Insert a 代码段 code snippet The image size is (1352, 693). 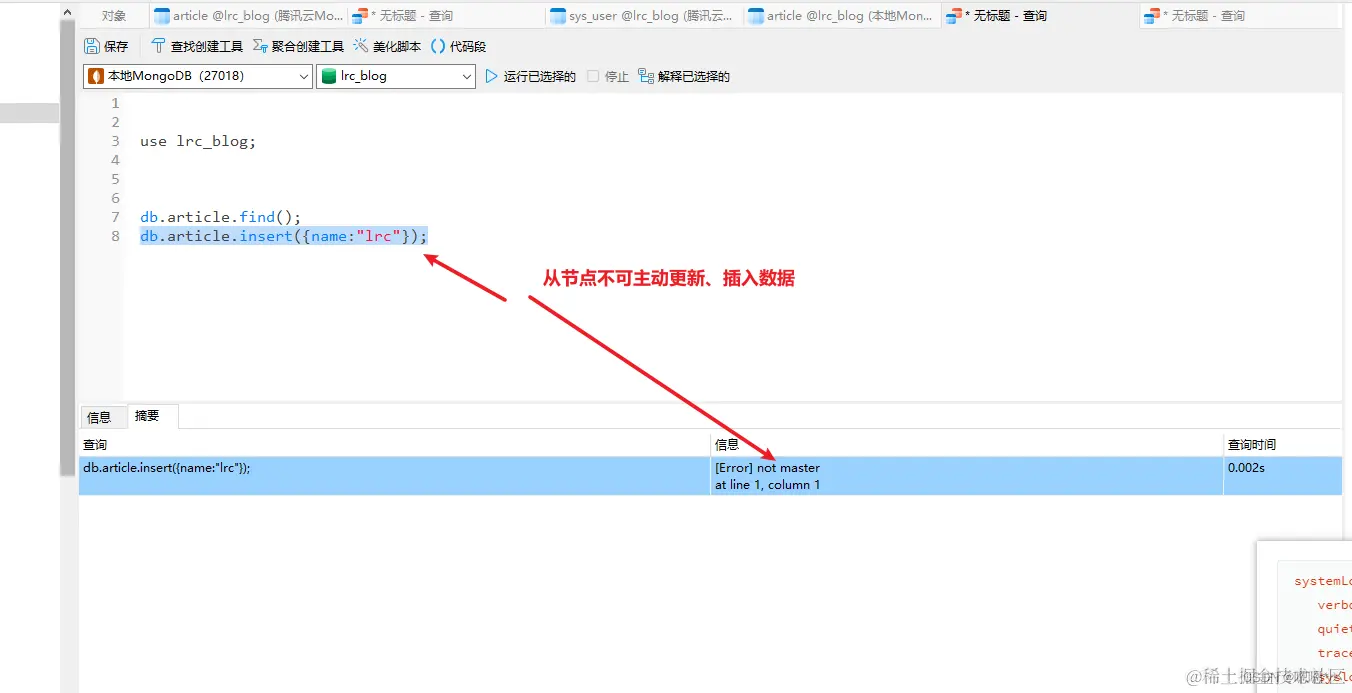click(x=463, y=45)
